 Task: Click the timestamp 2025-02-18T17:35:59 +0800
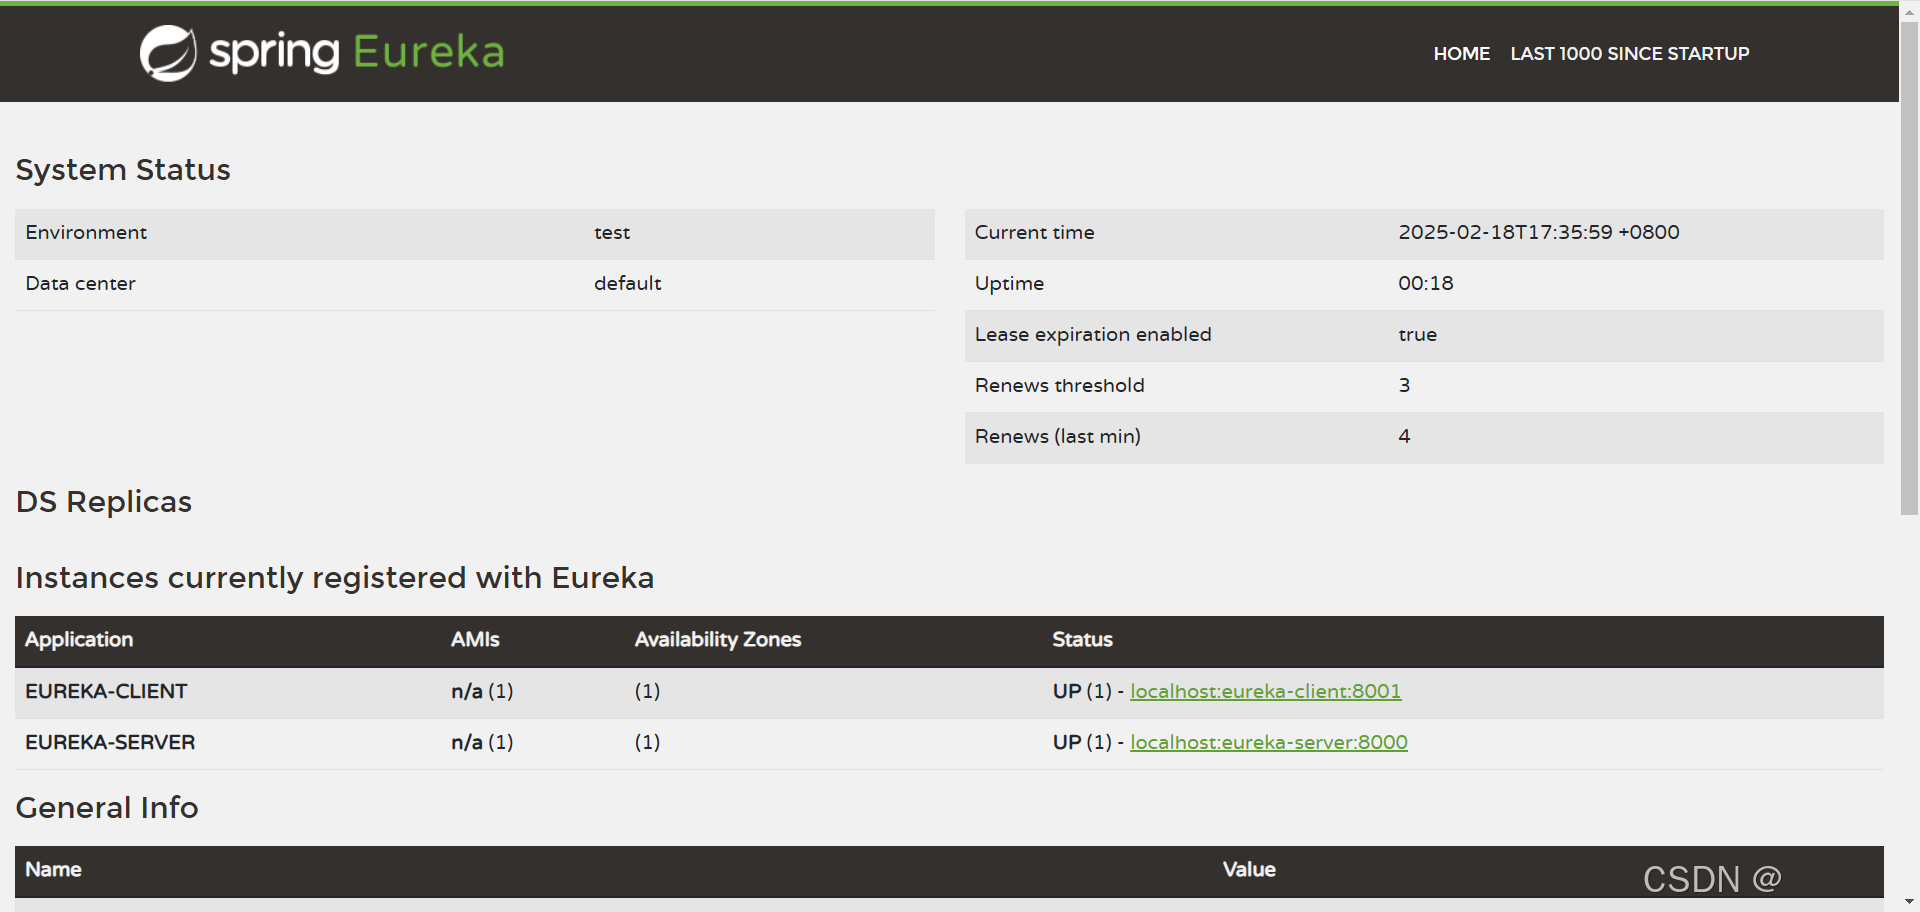[x=1538, y=233]
